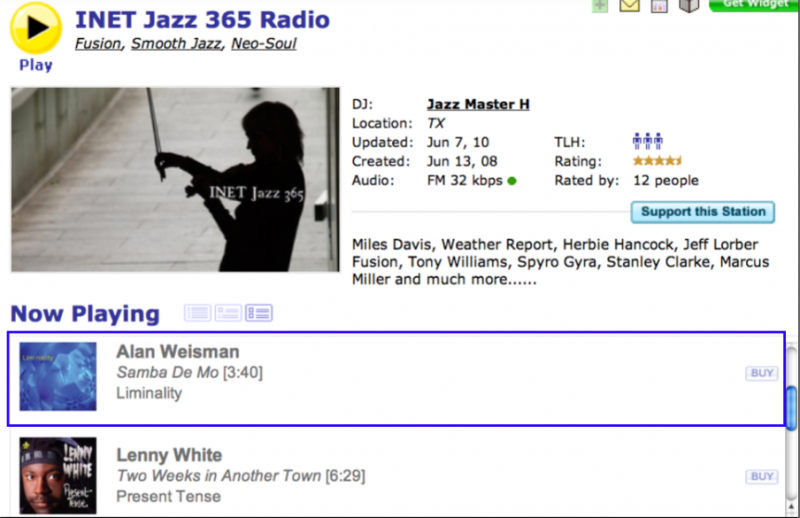Screen dimensions: 800x518
Task: Open DJ Jazz Master H profile
Action: tap(477, 104)
